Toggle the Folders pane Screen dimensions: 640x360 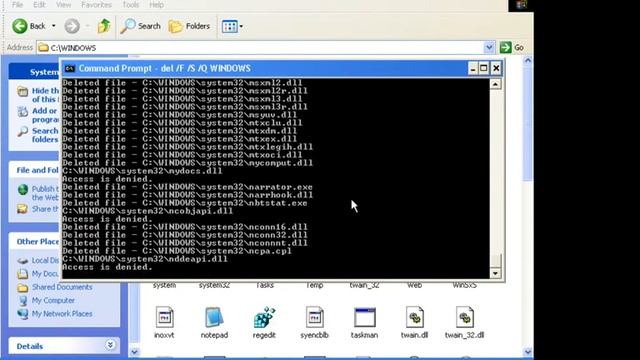(189, 26)
